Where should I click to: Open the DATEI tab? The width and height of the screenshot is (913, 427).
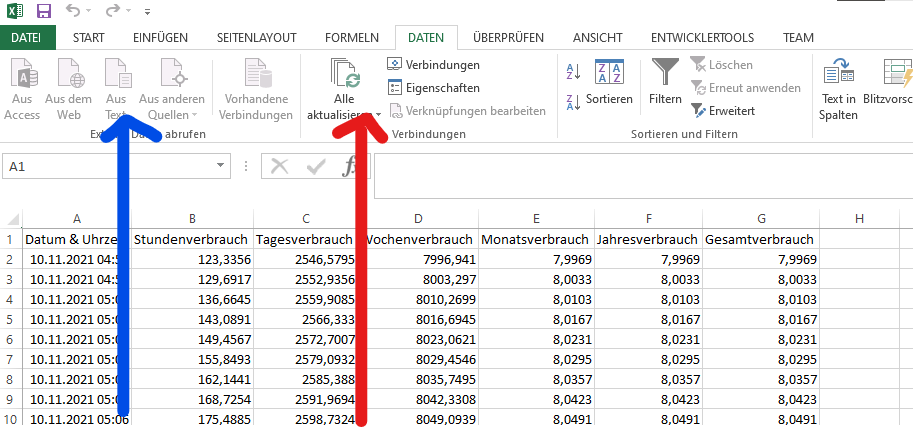(27, 38)
